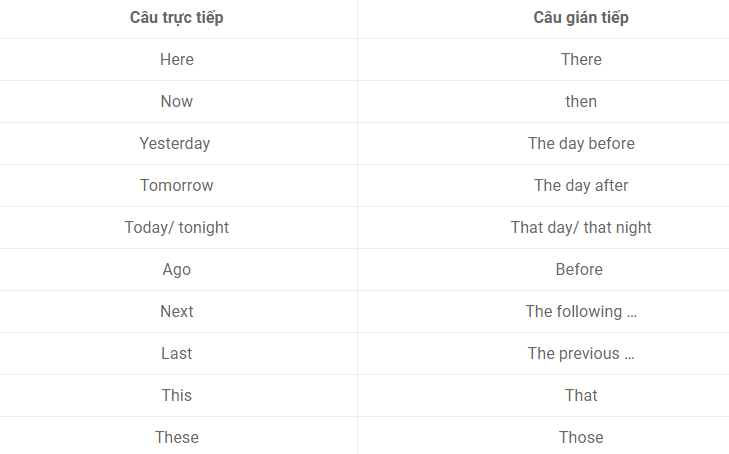This screenshot has width=729, height=454.
Task: Select the "Last" cell
Action: tap(177, 354)
